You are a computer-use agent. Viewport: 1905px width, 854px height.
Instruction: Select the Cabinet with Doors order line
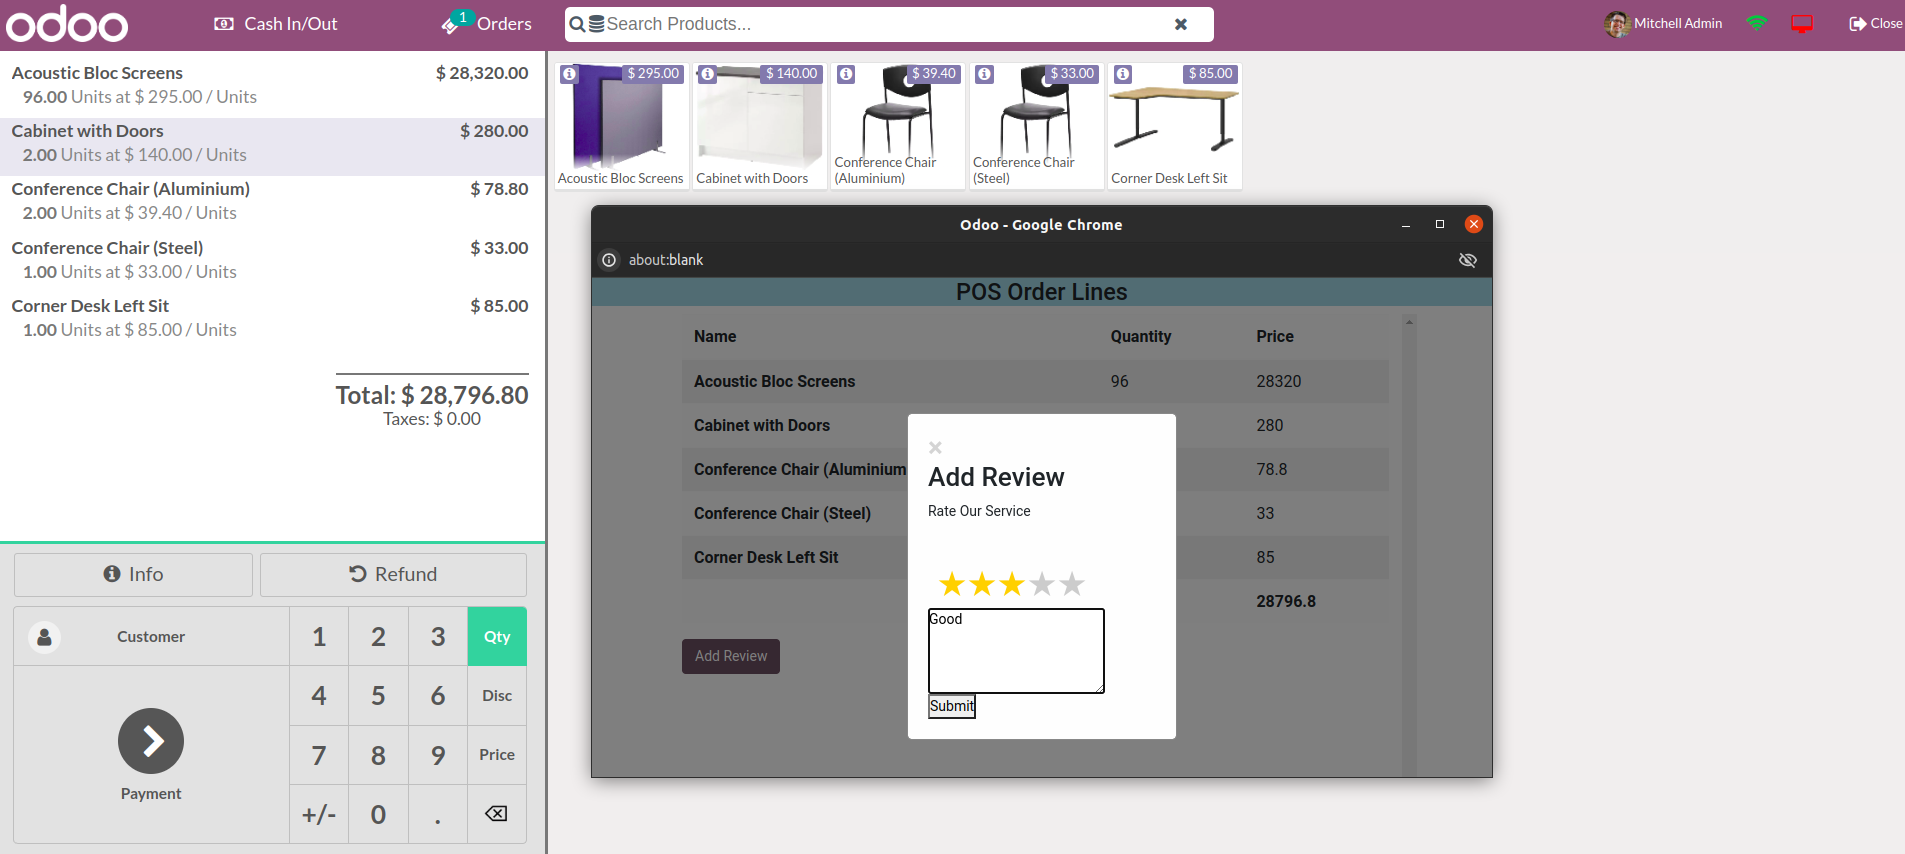point(272,147)
